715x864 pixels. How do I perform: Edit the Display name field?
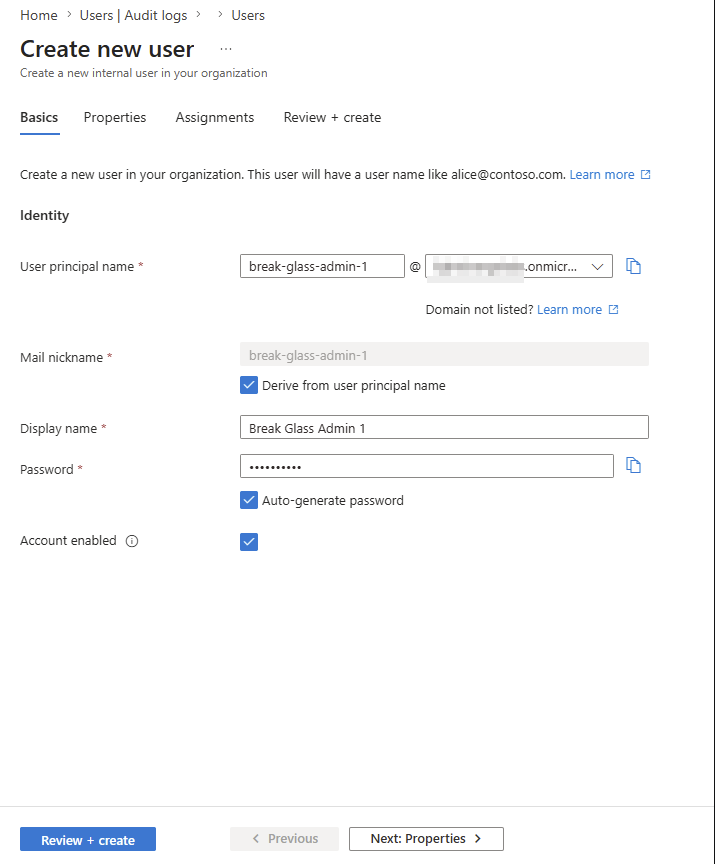445,427
